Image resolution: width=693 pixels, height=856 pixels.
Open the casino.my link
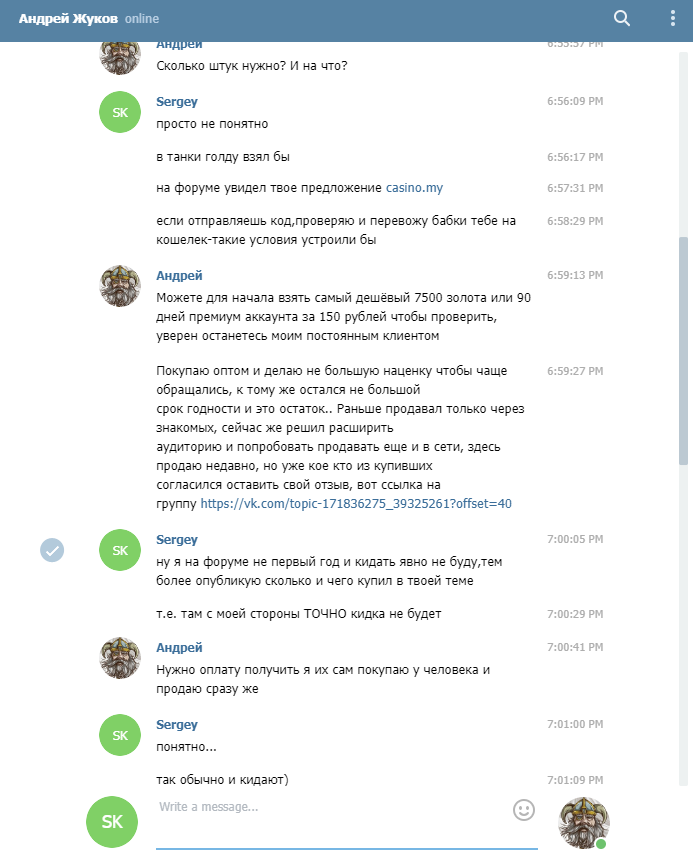coord(414,188)
